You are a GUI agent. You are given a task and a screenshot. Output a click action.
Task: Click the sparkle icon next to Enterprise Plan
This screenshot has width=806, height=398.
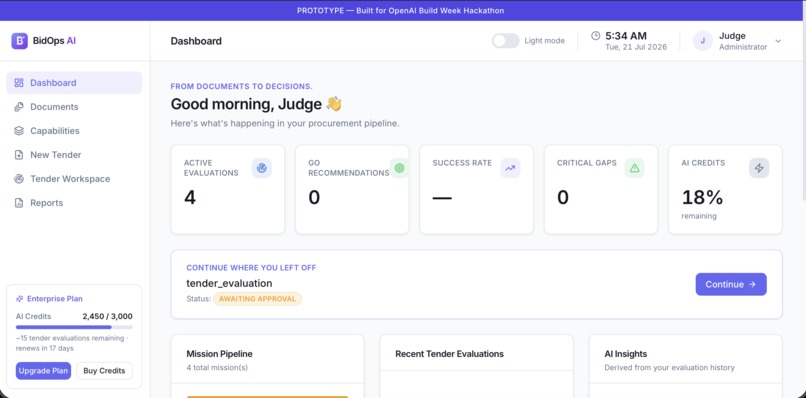pyautogui.click(x=20, y=299)
